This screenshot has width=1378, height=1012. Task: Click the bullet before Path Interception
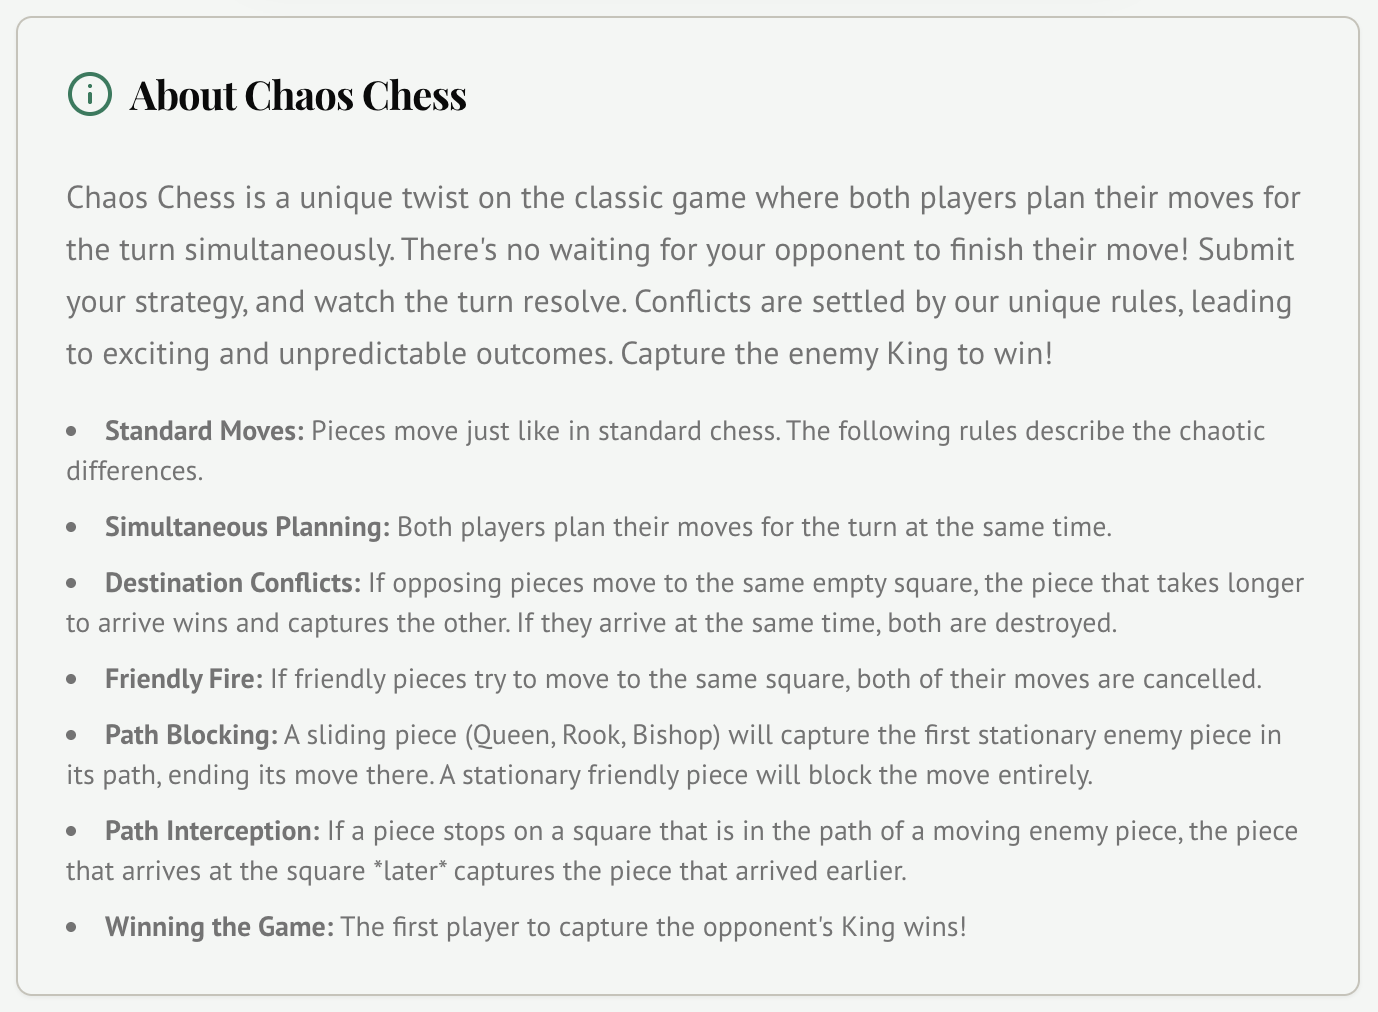(x=72, y=832)
